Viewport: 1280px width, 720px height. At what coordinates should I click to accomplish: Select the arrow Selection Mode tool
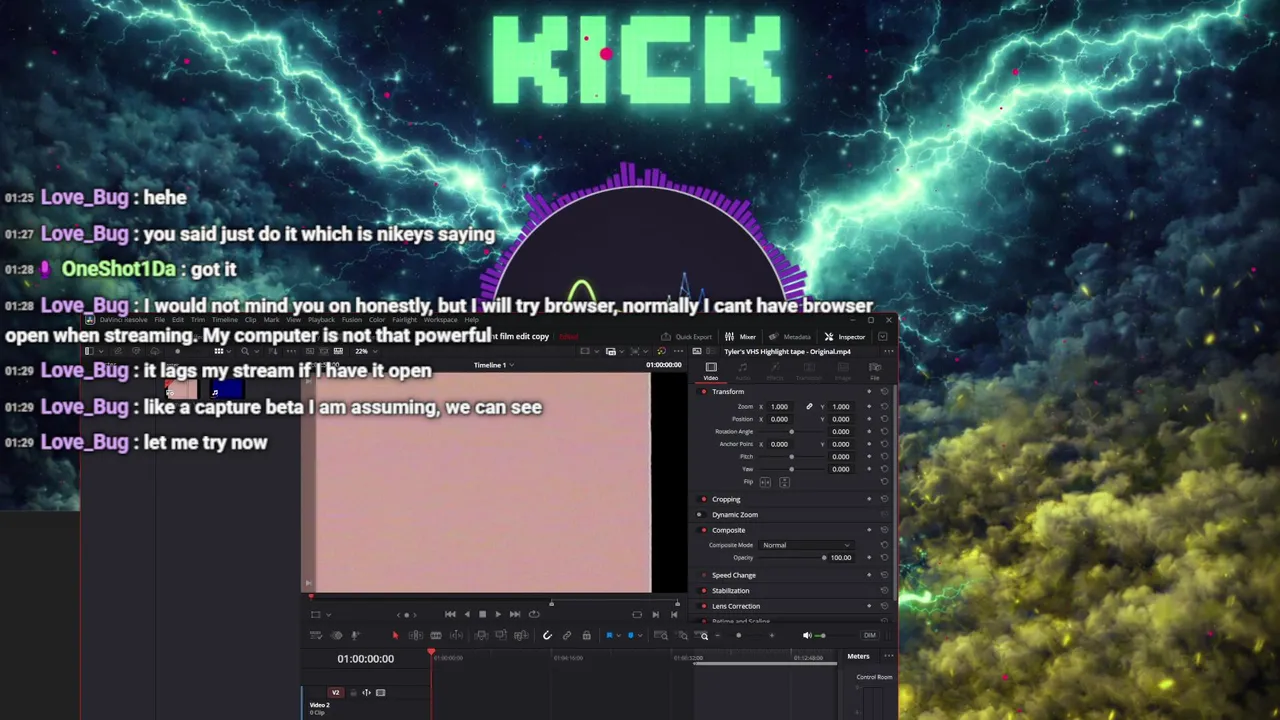point(395,635)
